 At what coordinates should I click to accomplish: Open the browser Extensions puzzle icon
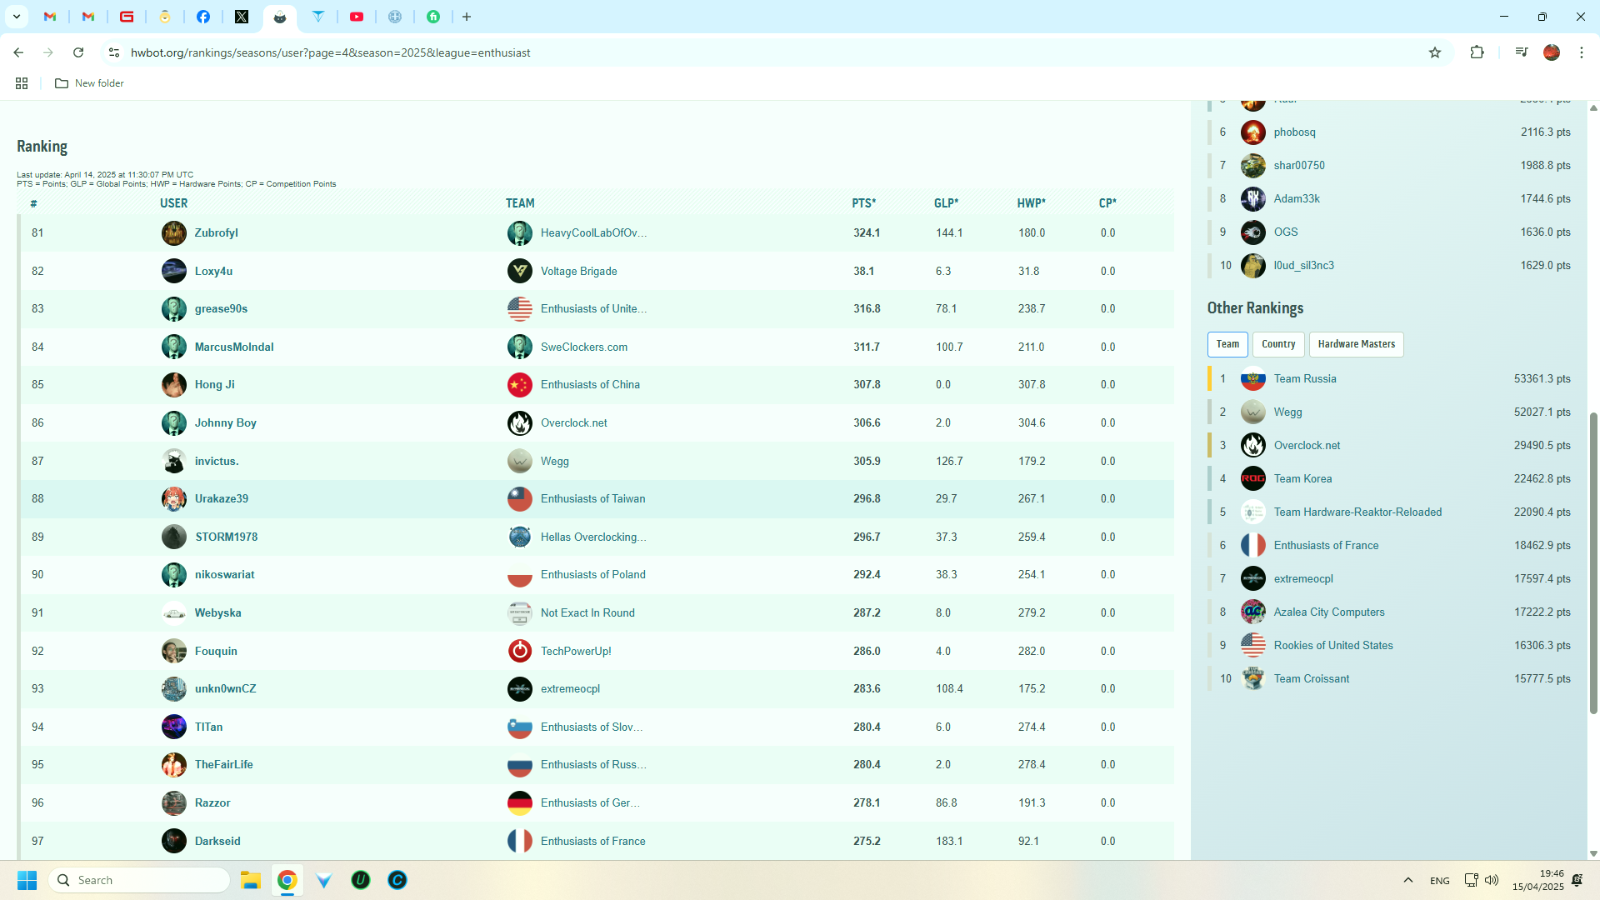point(1477,52)
